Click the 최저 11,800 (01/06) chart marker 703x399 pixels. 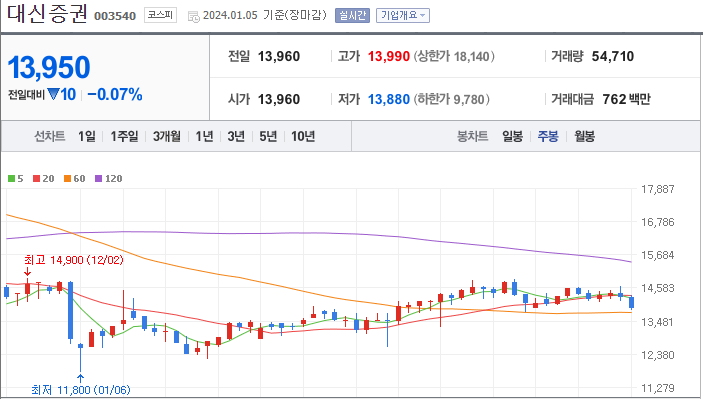click(x=81, y=390)
